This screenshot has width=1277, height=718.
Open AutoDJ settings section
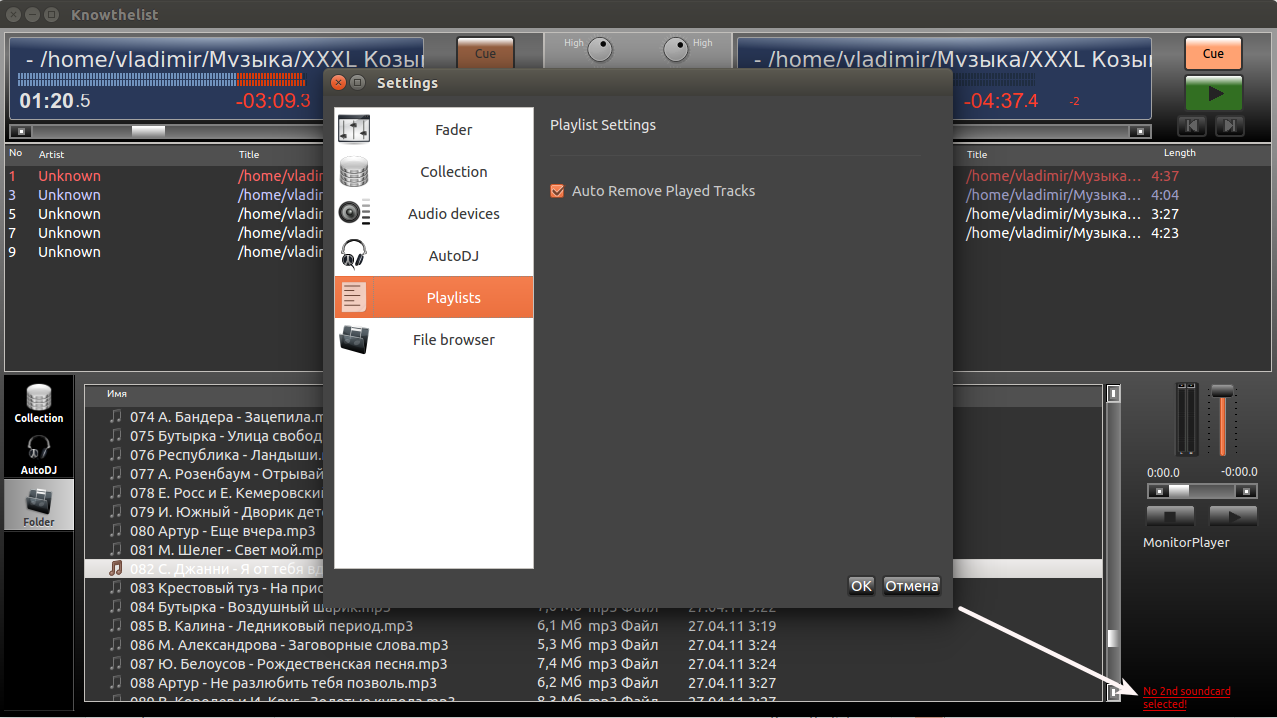coord(434,256)
